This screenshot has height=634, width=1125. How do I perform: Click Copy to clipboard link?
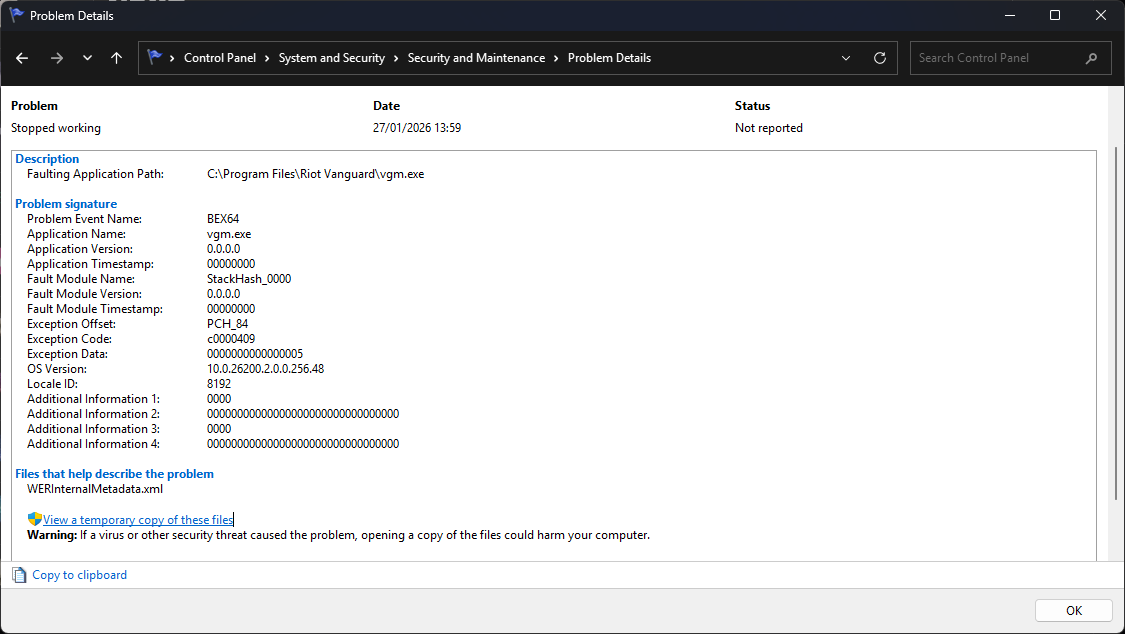tap(80, 574)
